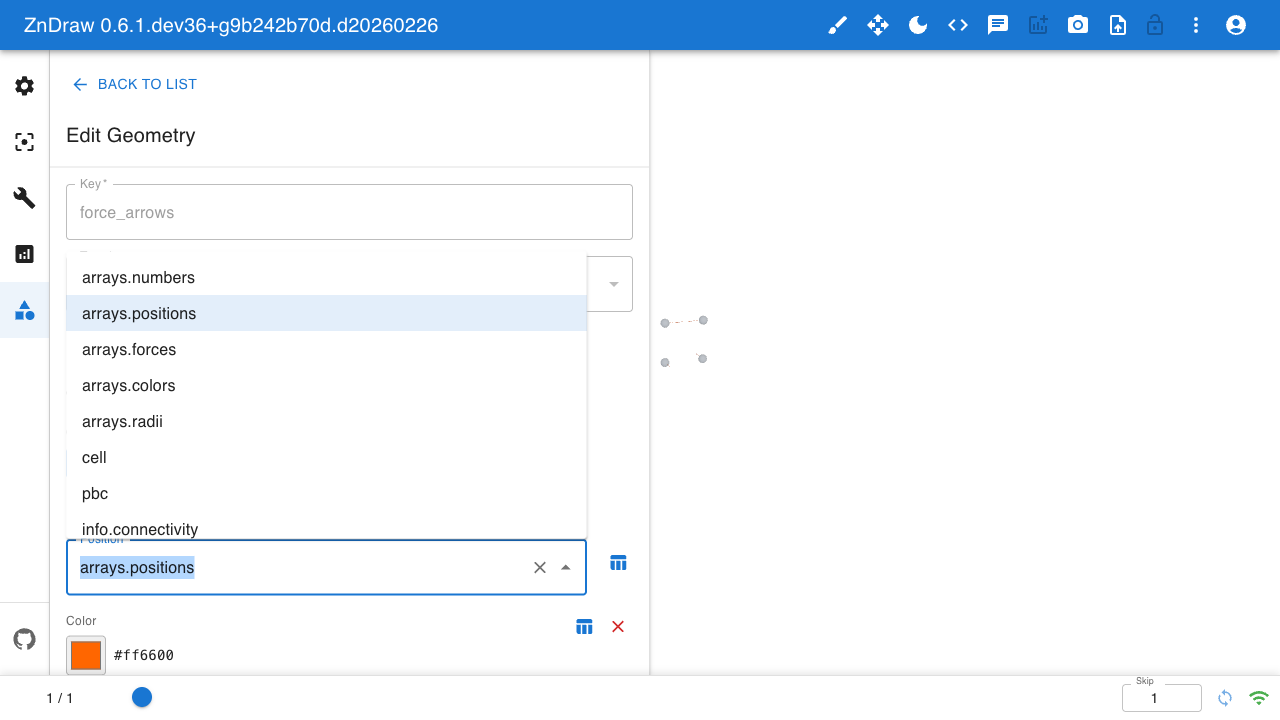This screenshot has width=1280, height=720.
Task: Choose arrays.numbers from the list
Action: [326, 277]
